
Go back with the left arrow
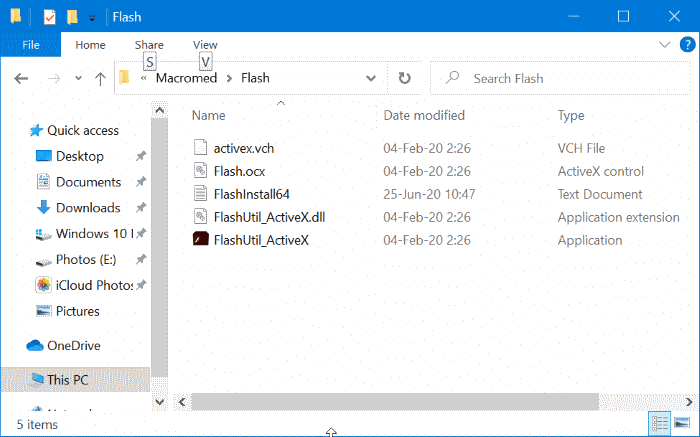pos(21,79)
